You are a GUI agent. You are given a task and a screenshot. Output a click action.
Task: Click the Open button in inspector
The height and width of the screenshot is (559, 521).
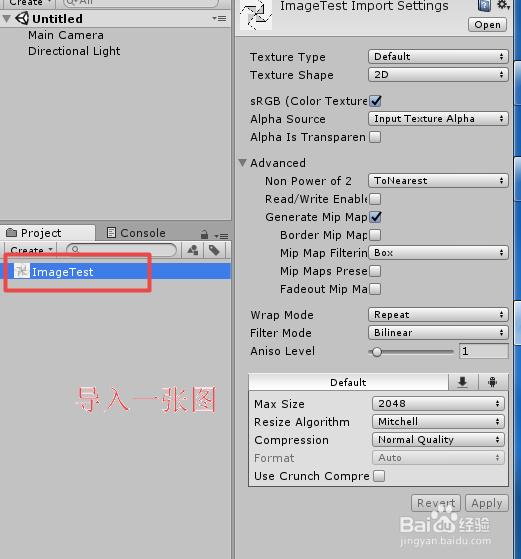[x=487, y=25]
